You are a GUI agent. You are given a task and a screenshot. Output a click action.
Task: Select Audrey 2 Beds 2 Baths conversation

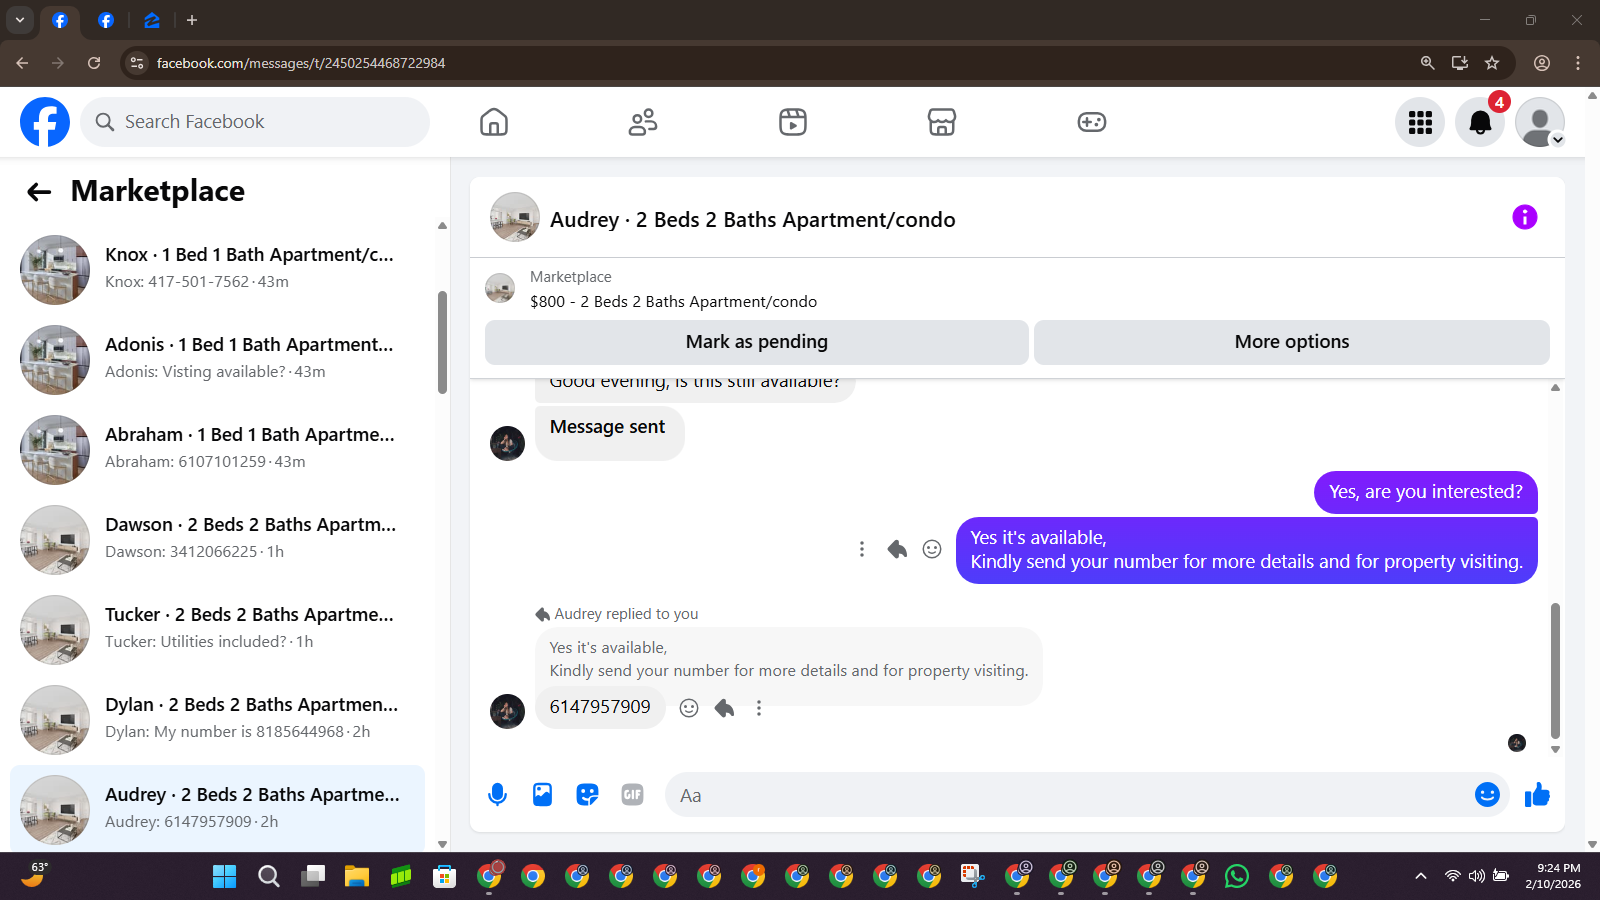(217, 808)
